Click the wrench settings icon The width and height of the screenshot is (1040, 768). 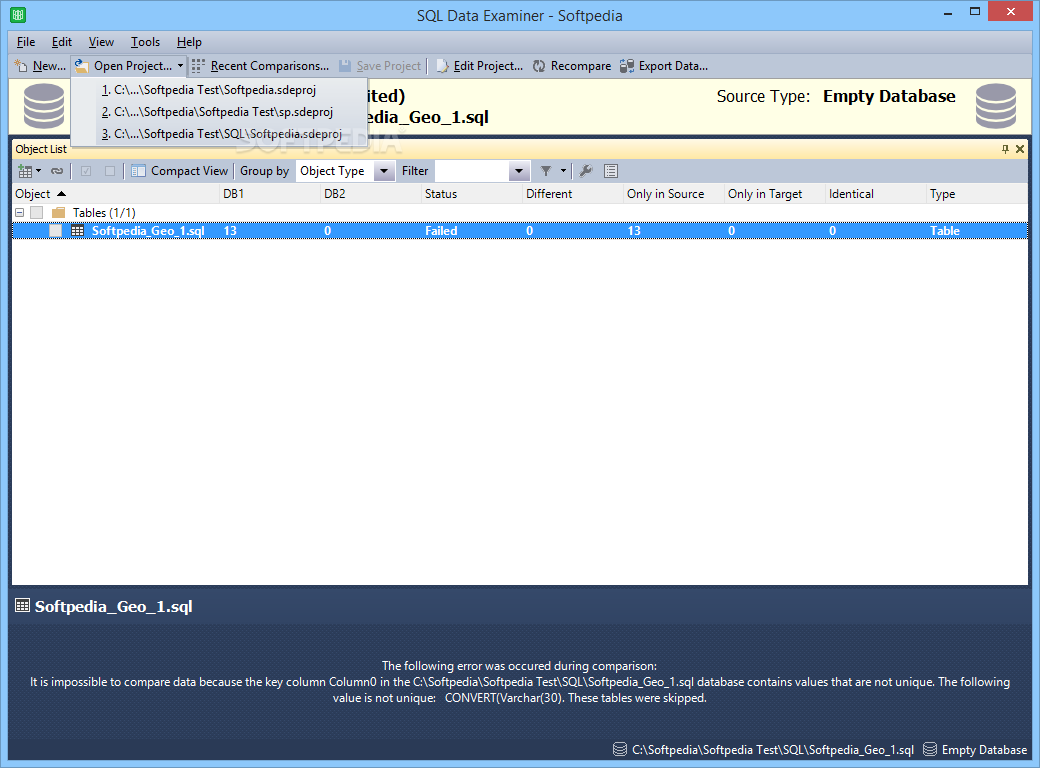coord(585,171)
